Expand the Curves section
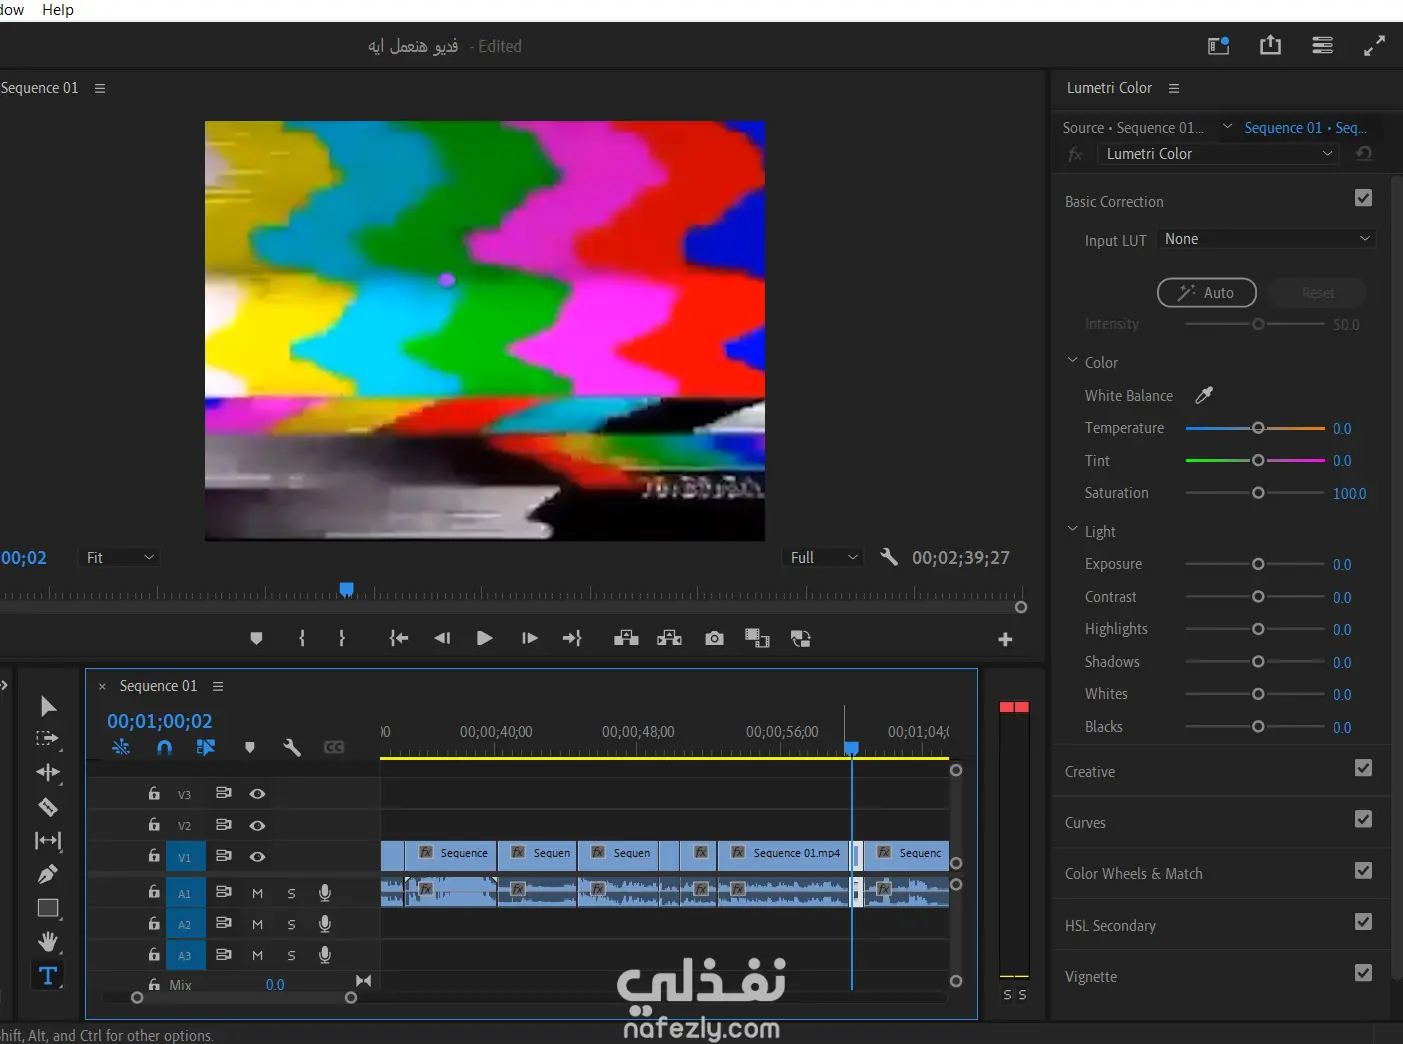 1085,823
